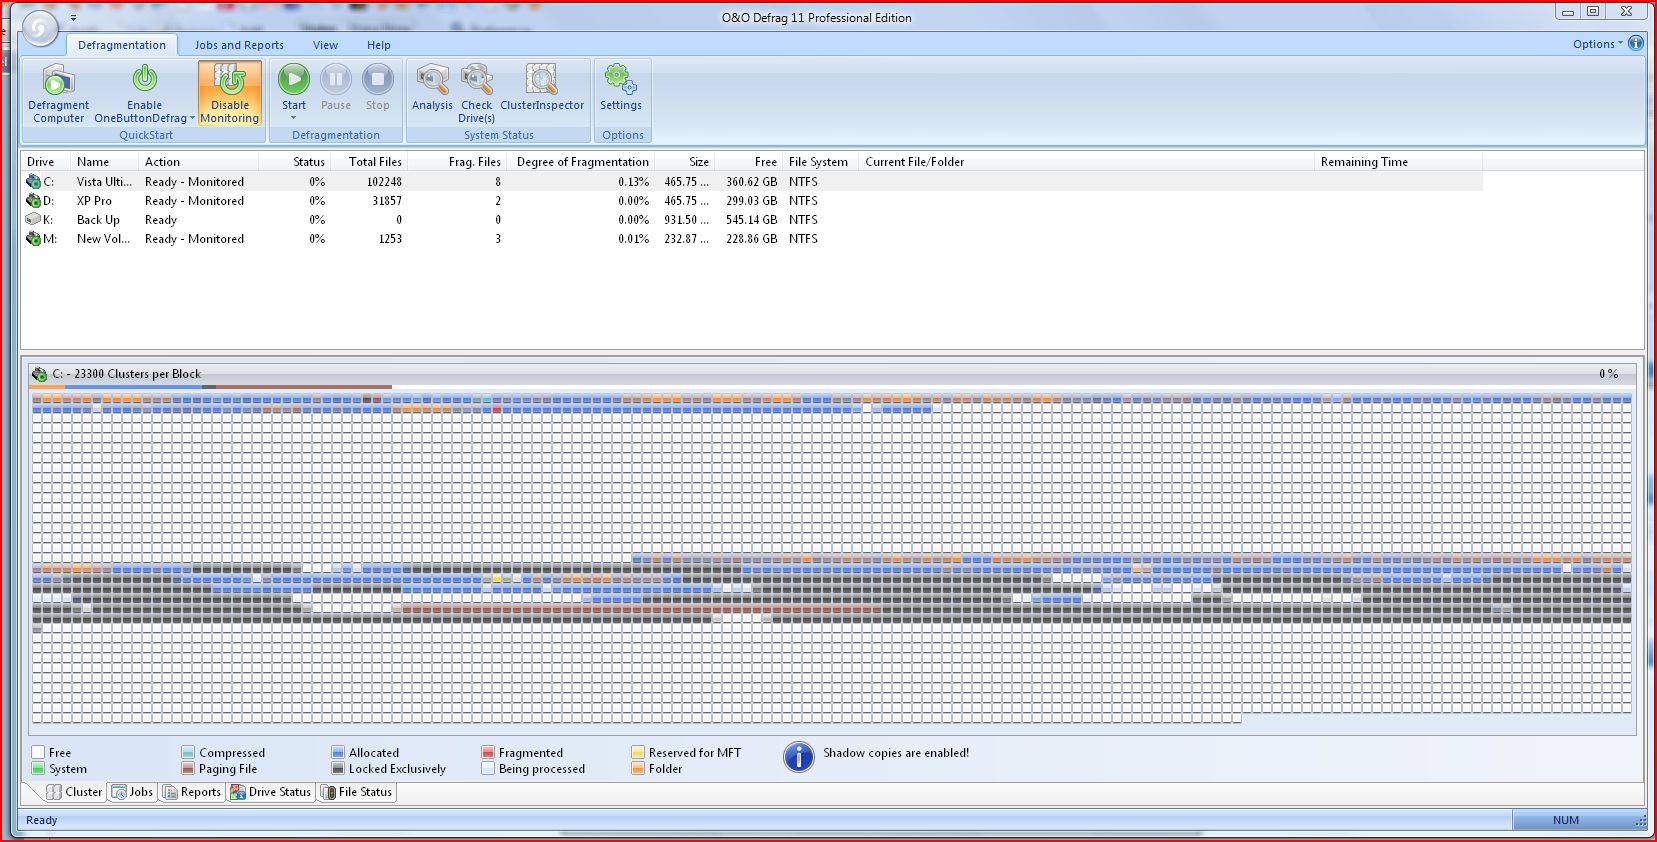Sort by the Drive column header
The width and height of the screenshot is (1657, 842).
point(45,162)
